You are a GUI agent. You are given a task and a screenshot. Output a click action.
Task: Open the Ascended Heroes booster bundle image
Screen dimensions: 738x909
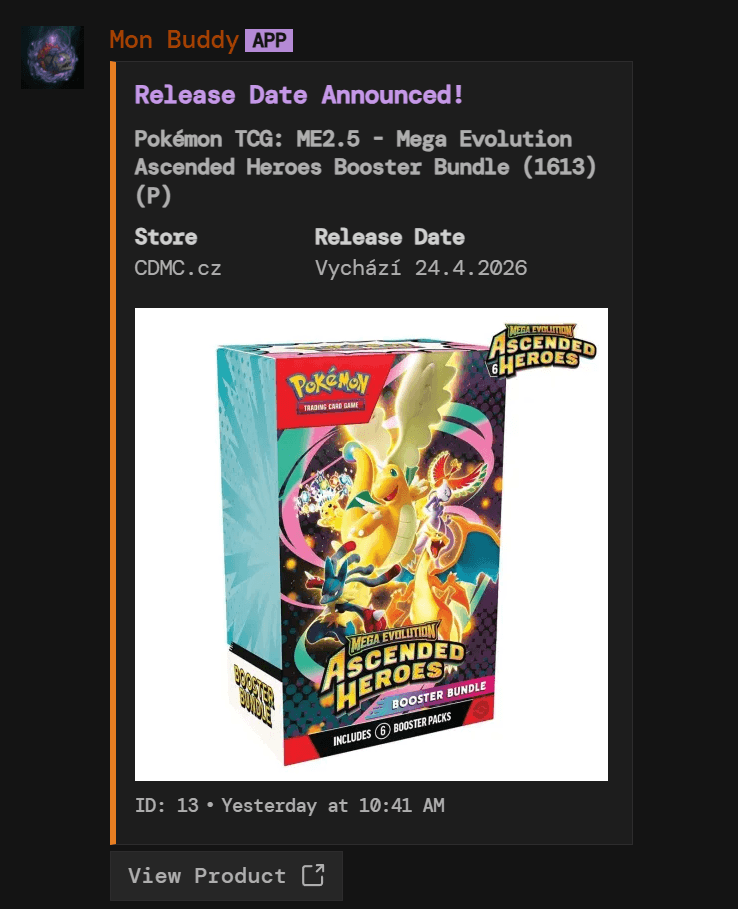pyautogui.click(x=371, y=544)
